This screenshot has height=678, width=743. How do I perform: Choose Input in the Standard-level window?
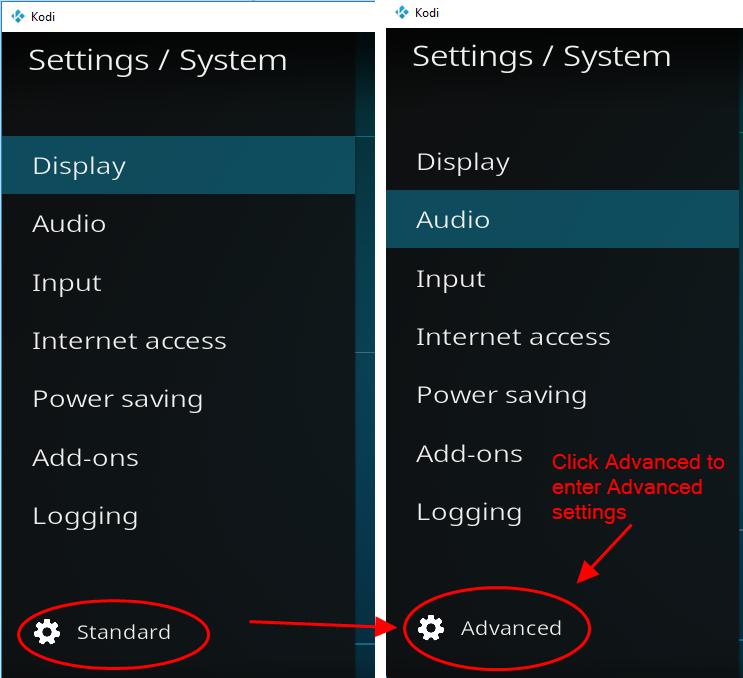tap(66, 283)
